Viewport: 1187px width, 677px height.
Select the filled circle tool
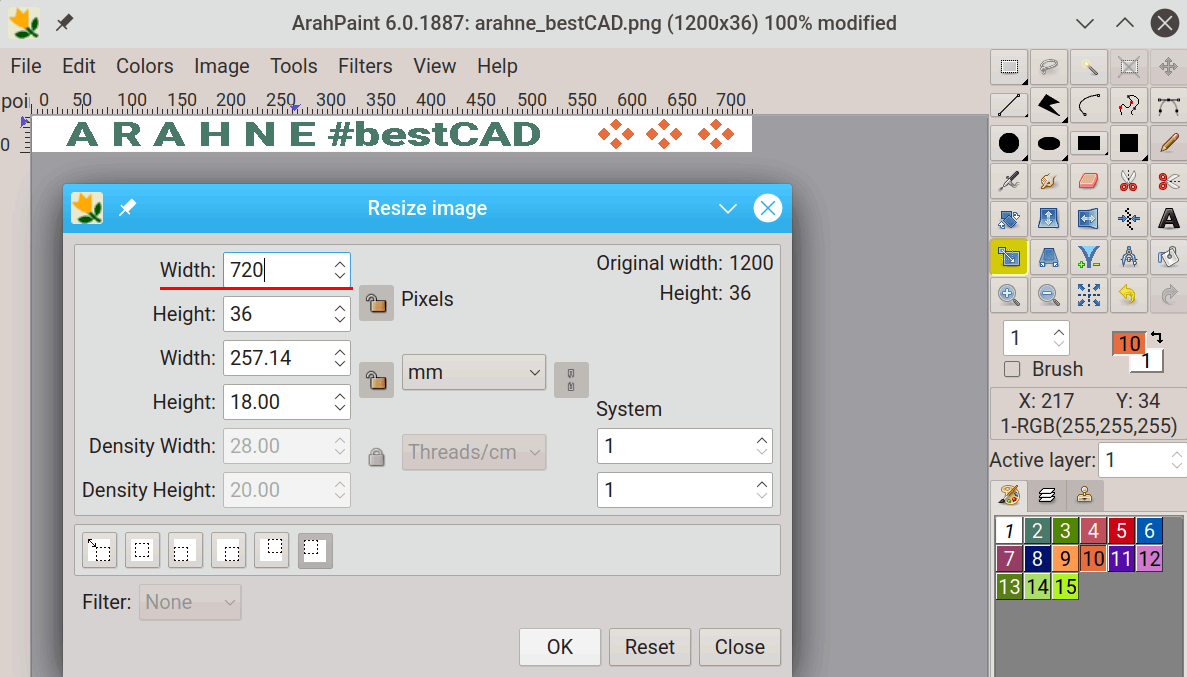(x=1009, y=143)
